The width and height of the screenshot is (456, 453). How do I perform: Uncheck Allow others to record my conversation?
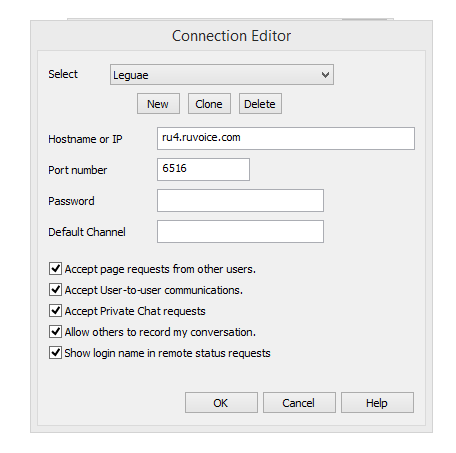[x=55, y=331]
